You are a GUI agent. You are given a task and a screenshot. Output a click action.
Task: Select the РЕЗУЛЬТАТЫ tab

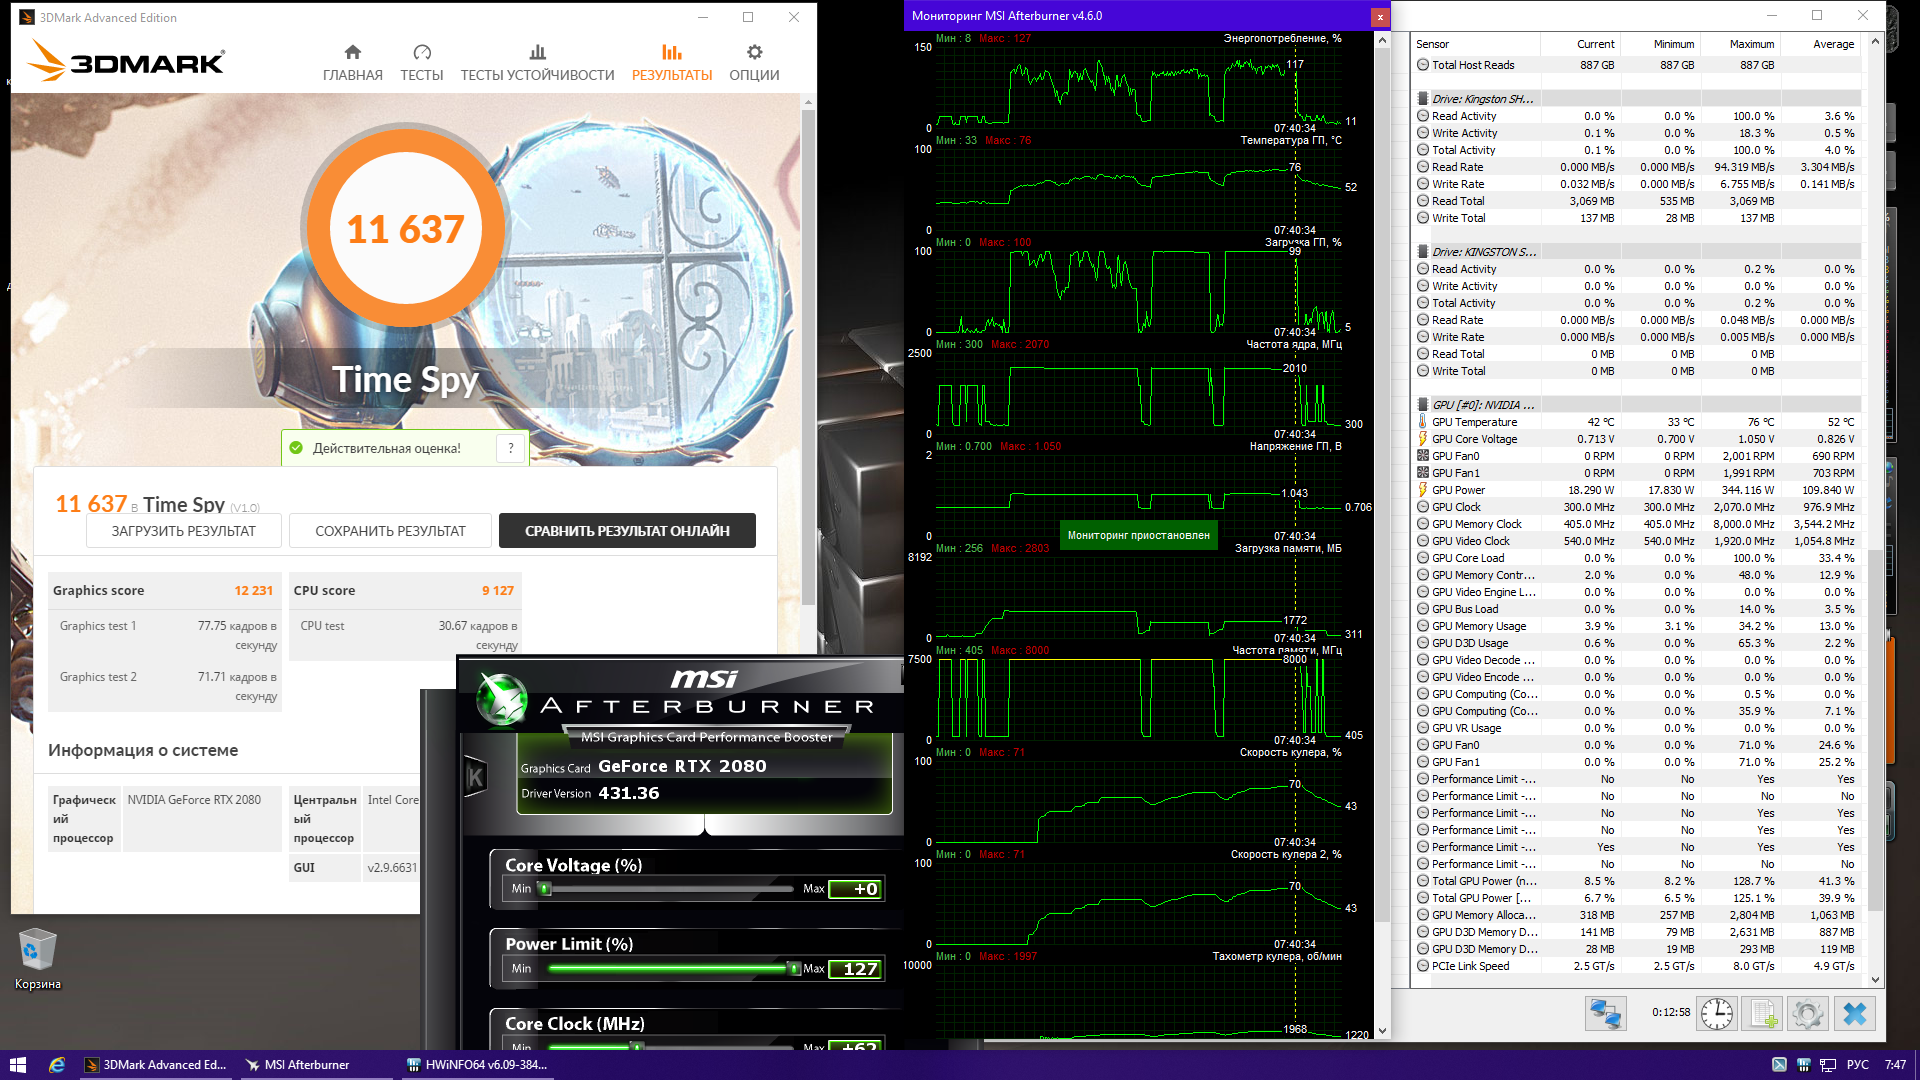click(671, 63)
